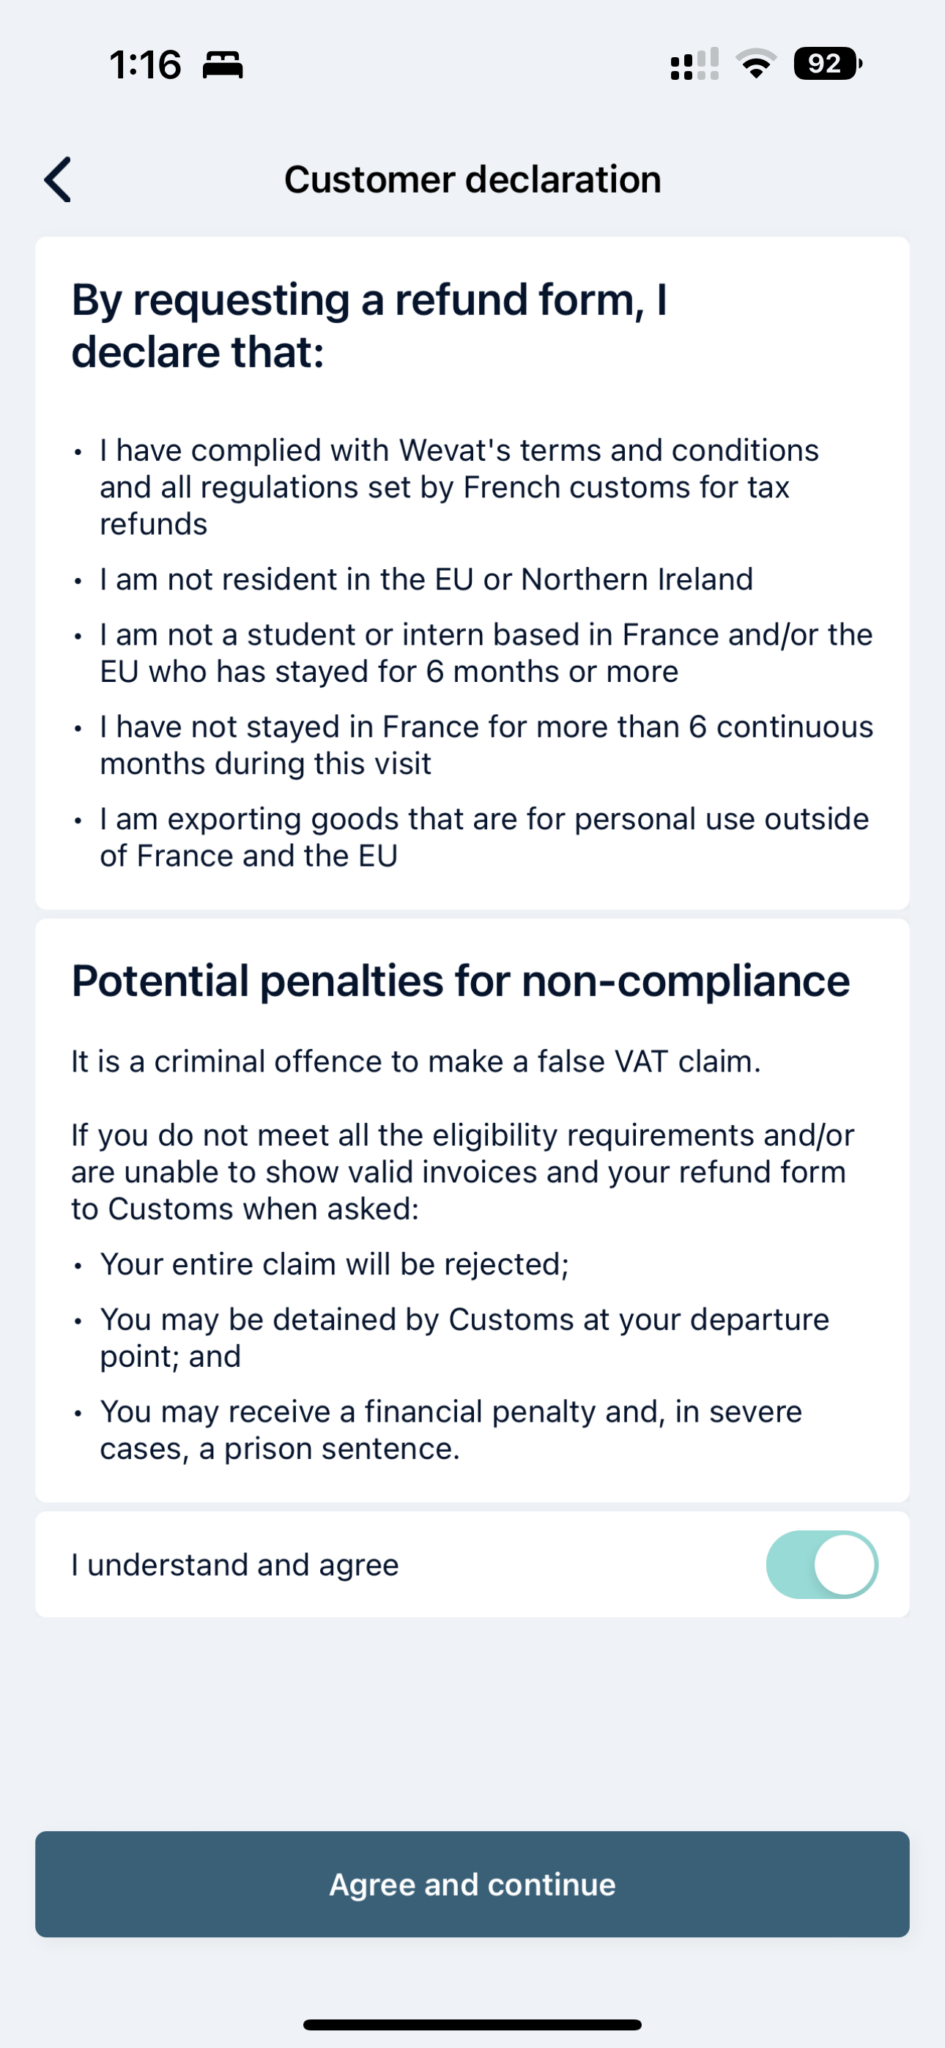This screenshot has width=945, height=2048.
Task: Tap the Wi-Fi status icon
Action: [x=756, y=64]
